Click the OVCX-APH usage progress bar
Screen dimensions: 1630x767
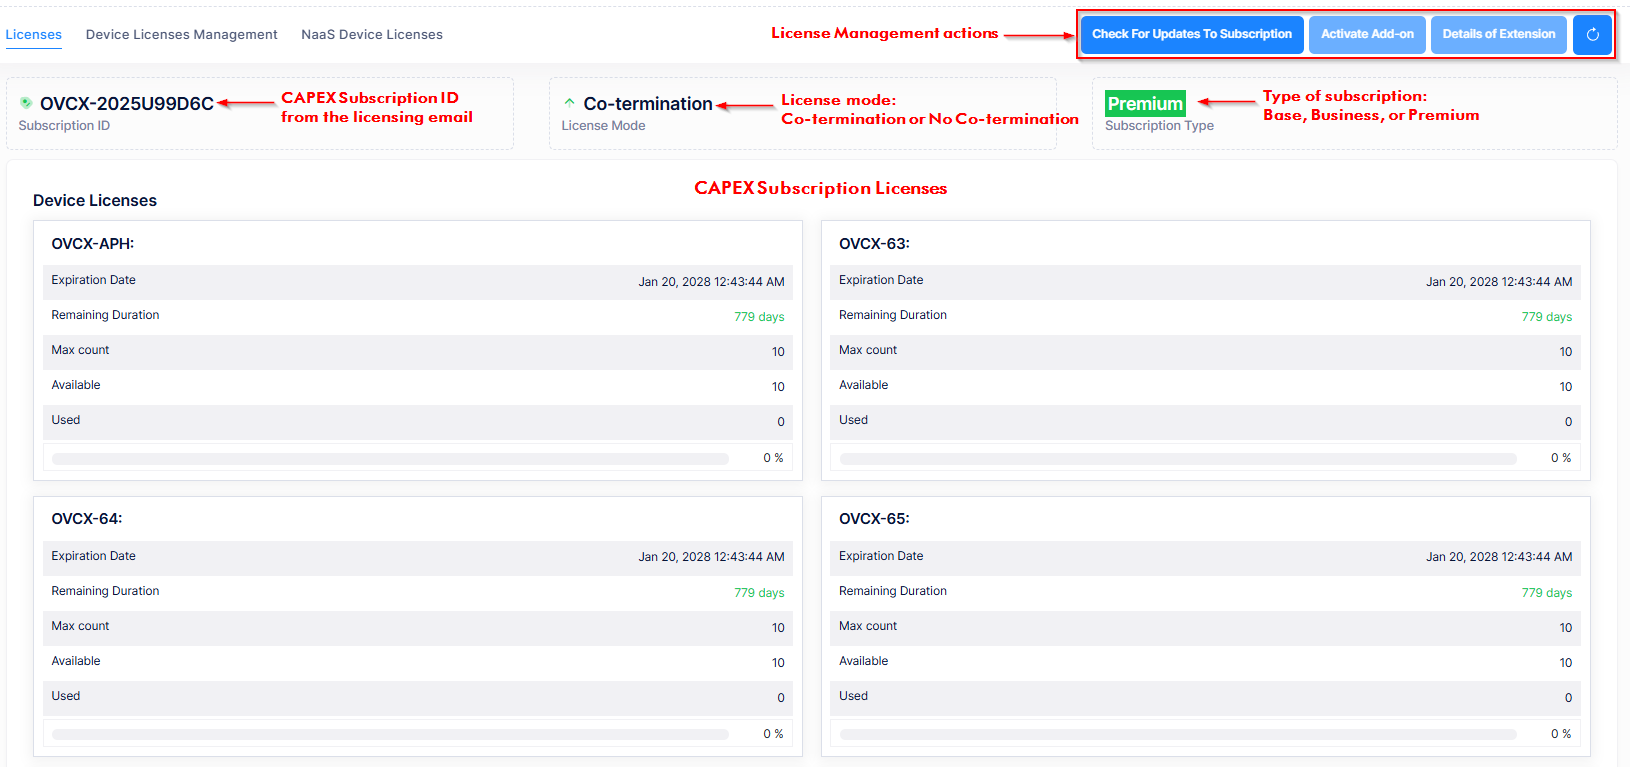click(390, 459)
